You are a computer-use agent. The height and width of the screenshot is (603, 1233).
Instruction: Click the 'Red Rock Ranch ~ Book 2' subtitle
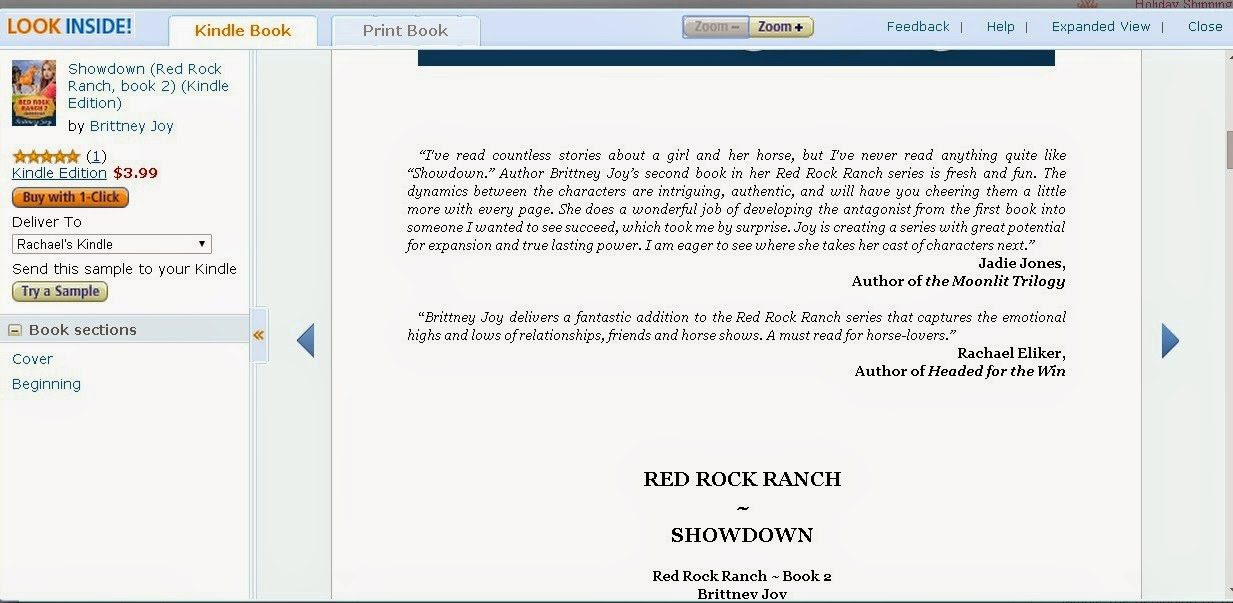tap(742, 576)
